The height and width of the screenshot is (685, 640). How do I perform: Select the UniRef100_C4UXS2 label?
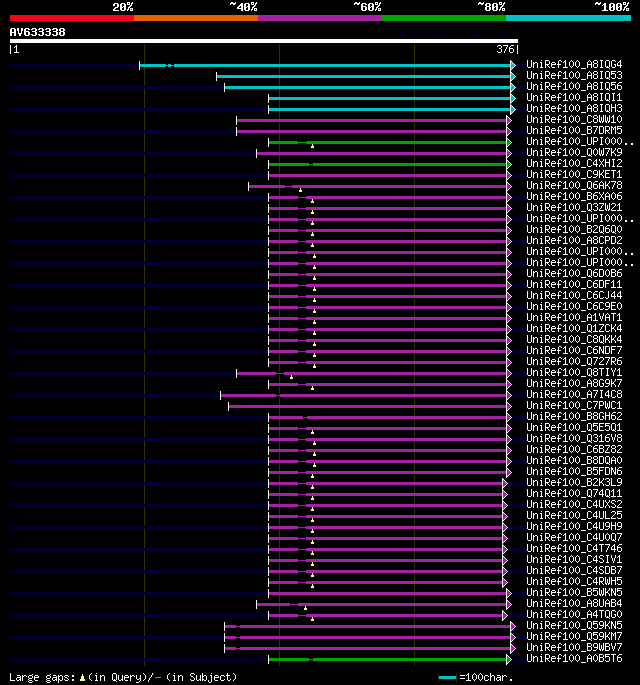[x=574, y=505]
